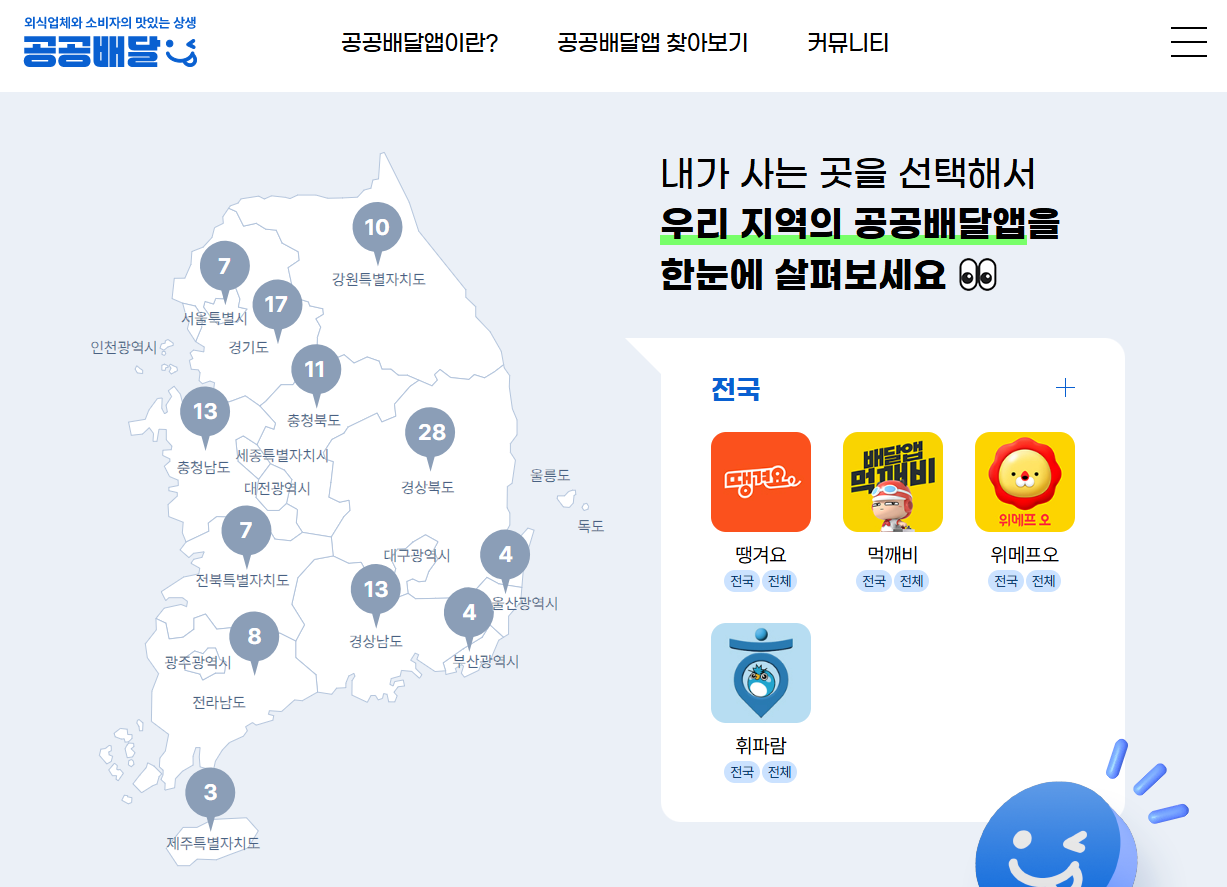Click the 강원특별자치도 region name label

click(x=379, y=279)
